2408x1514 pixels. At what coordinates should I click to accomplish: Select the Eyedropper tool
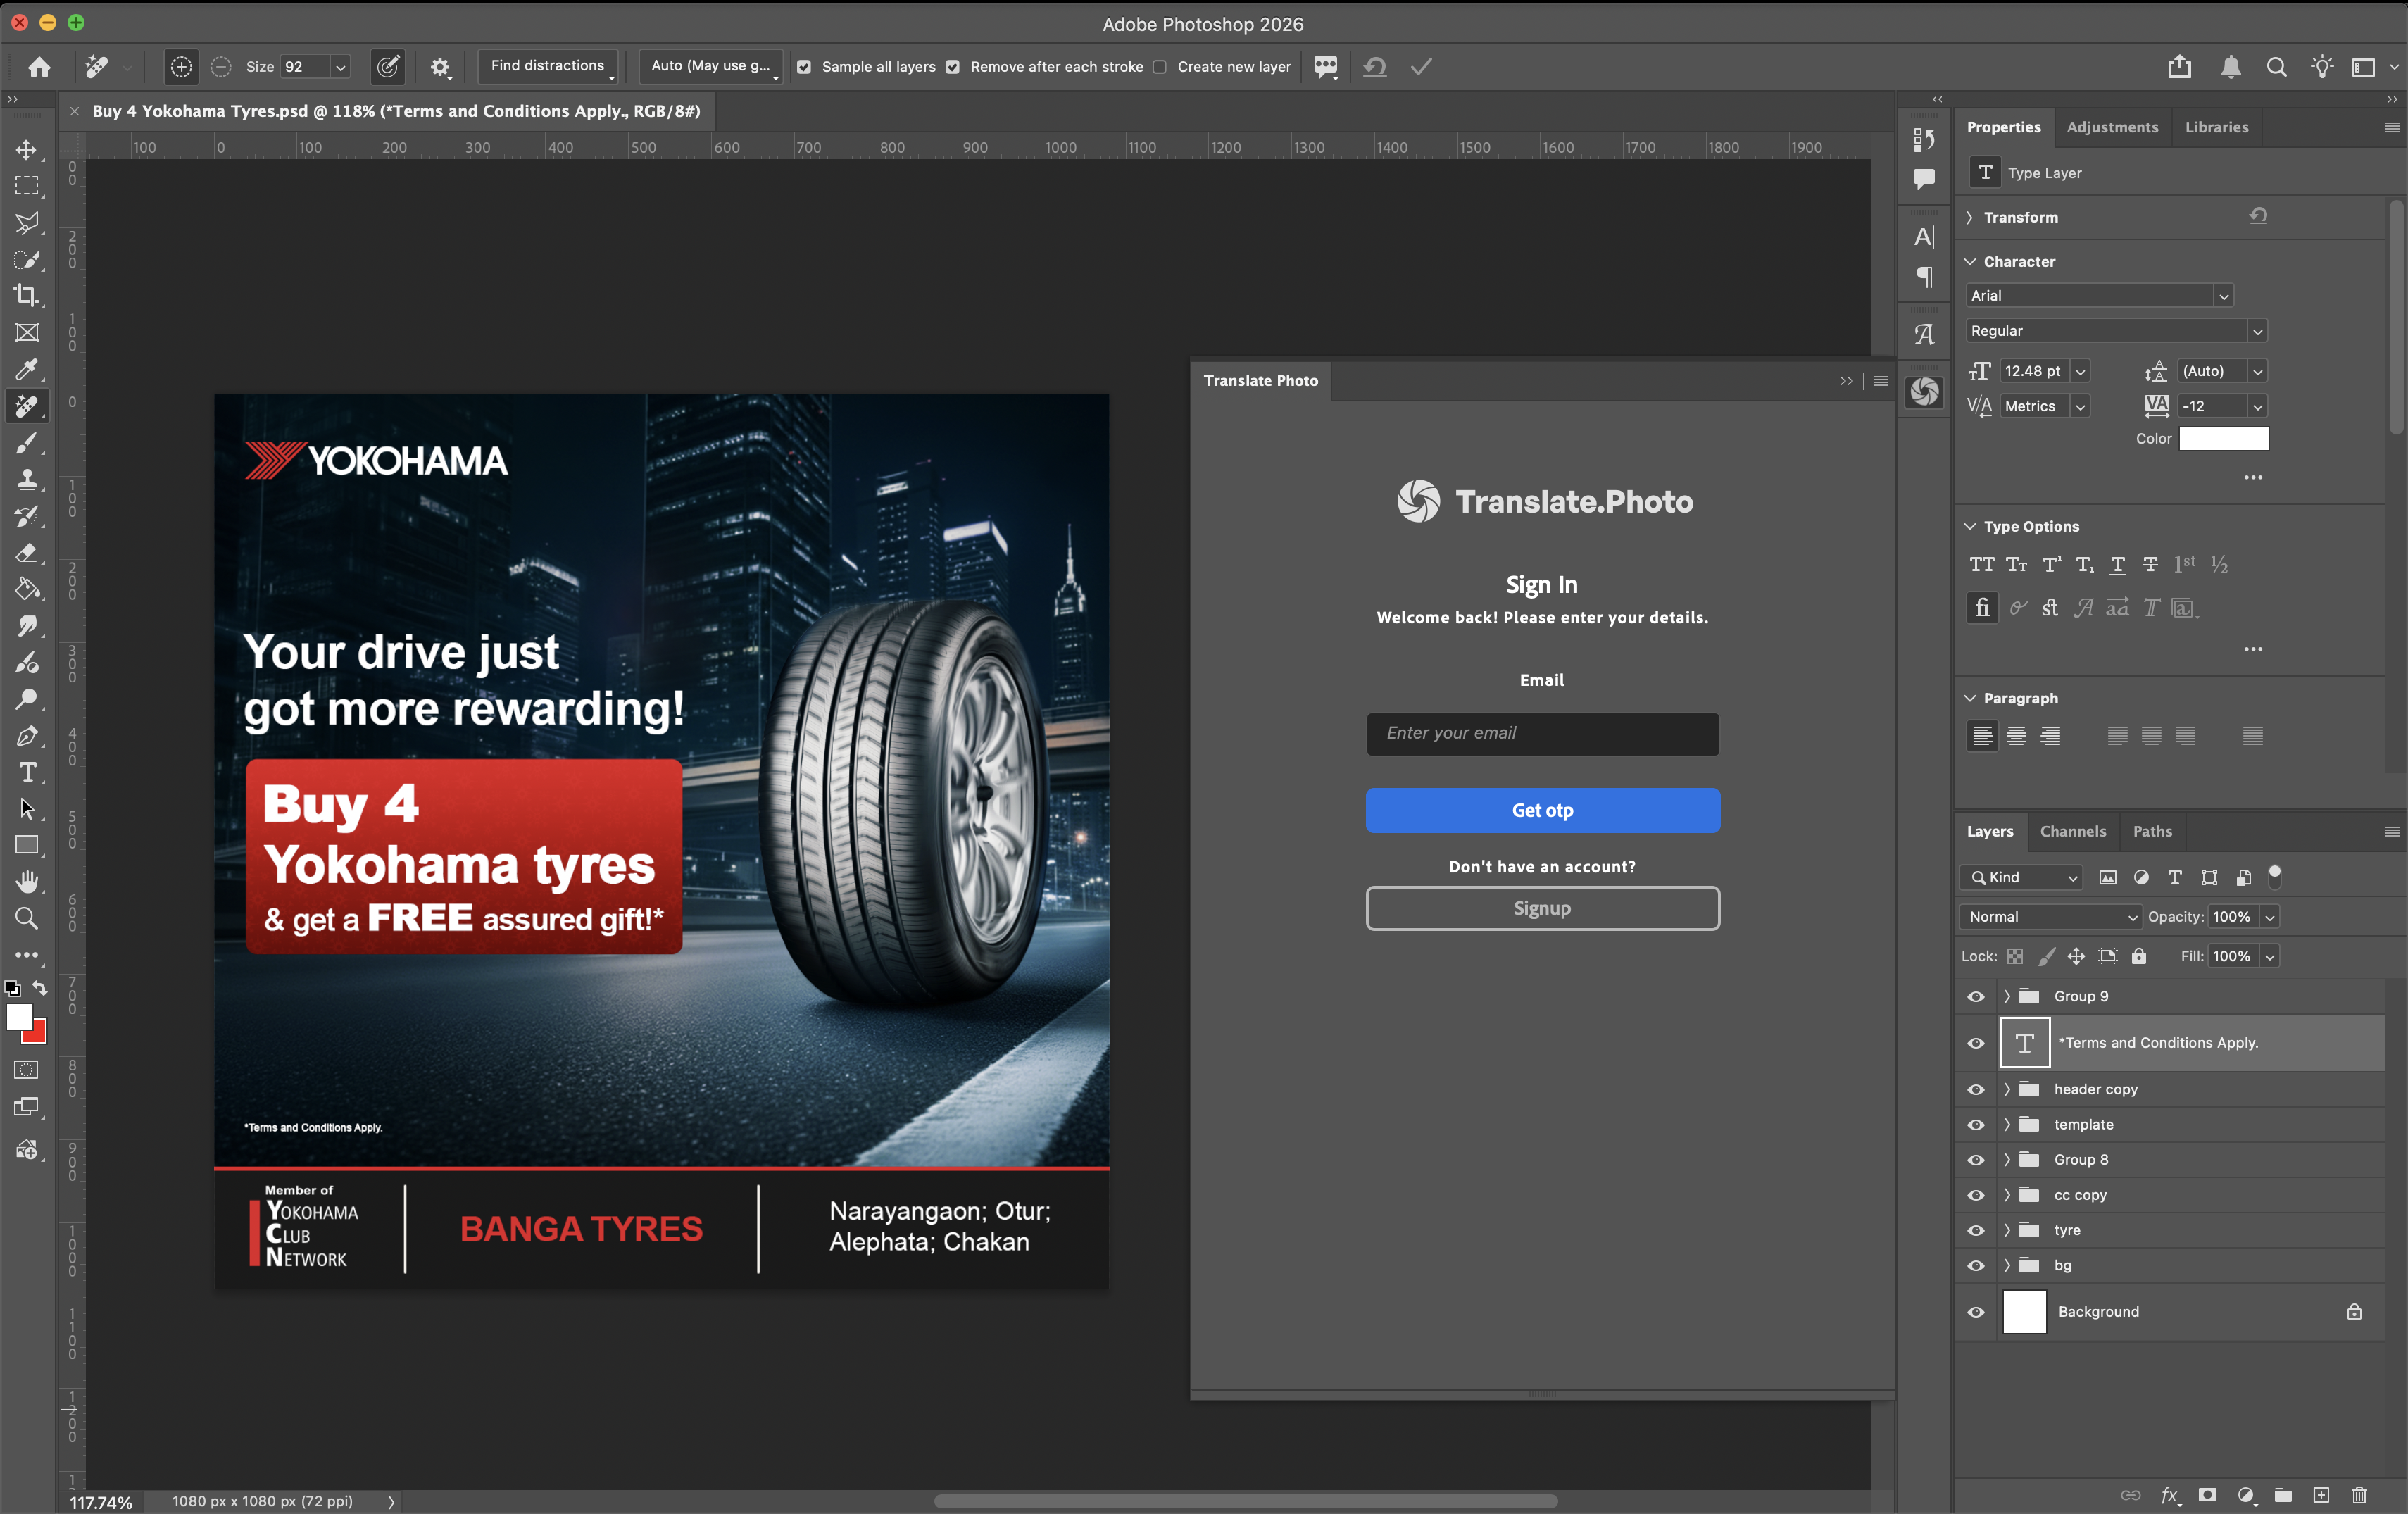point(27,369)
